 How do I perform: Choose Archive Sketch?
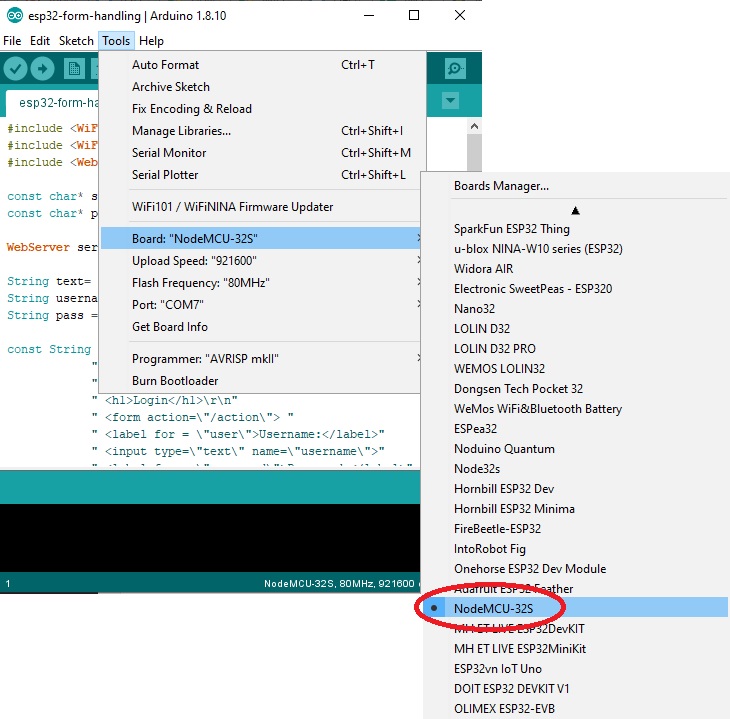pos(261,87)
